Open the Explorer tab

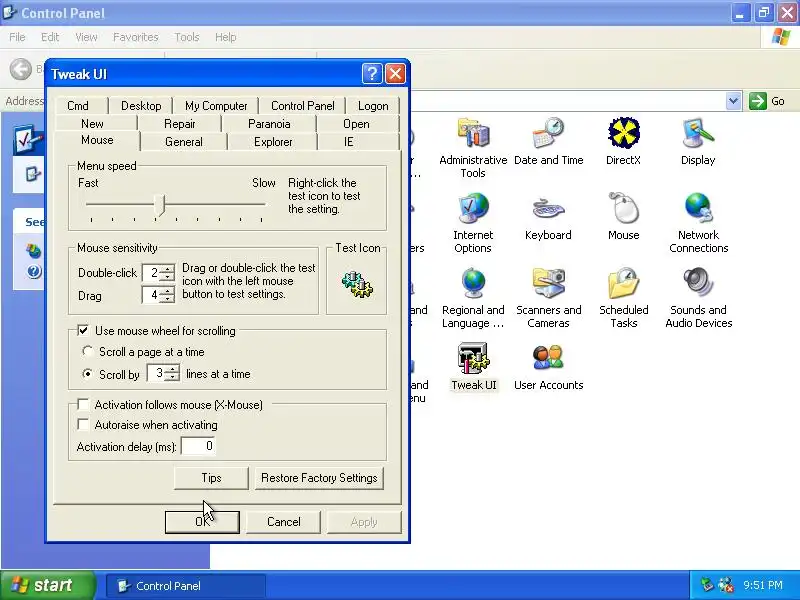click(273, 142)
